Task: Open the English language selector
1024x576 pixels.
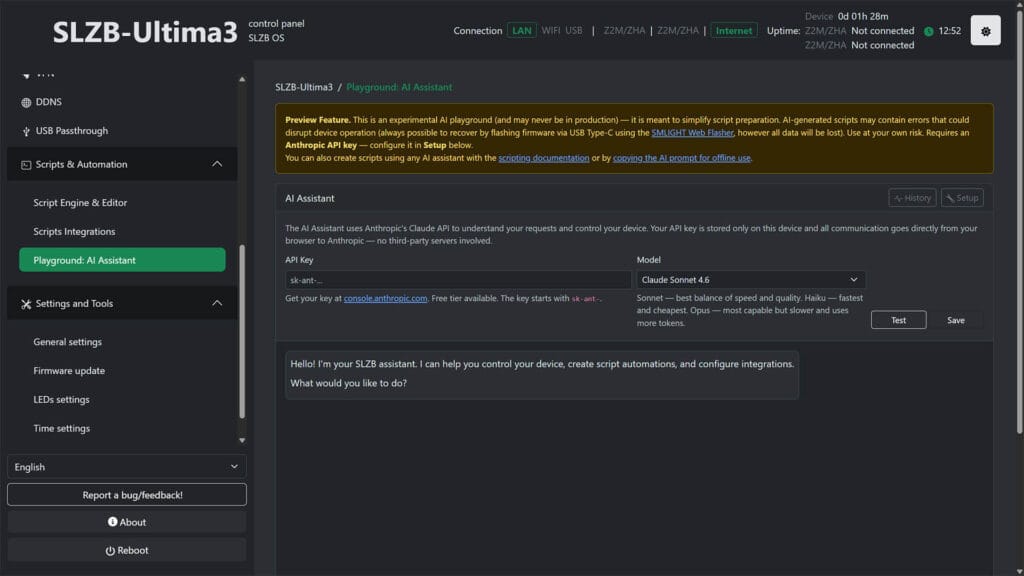Action: [x=126, y=467]
